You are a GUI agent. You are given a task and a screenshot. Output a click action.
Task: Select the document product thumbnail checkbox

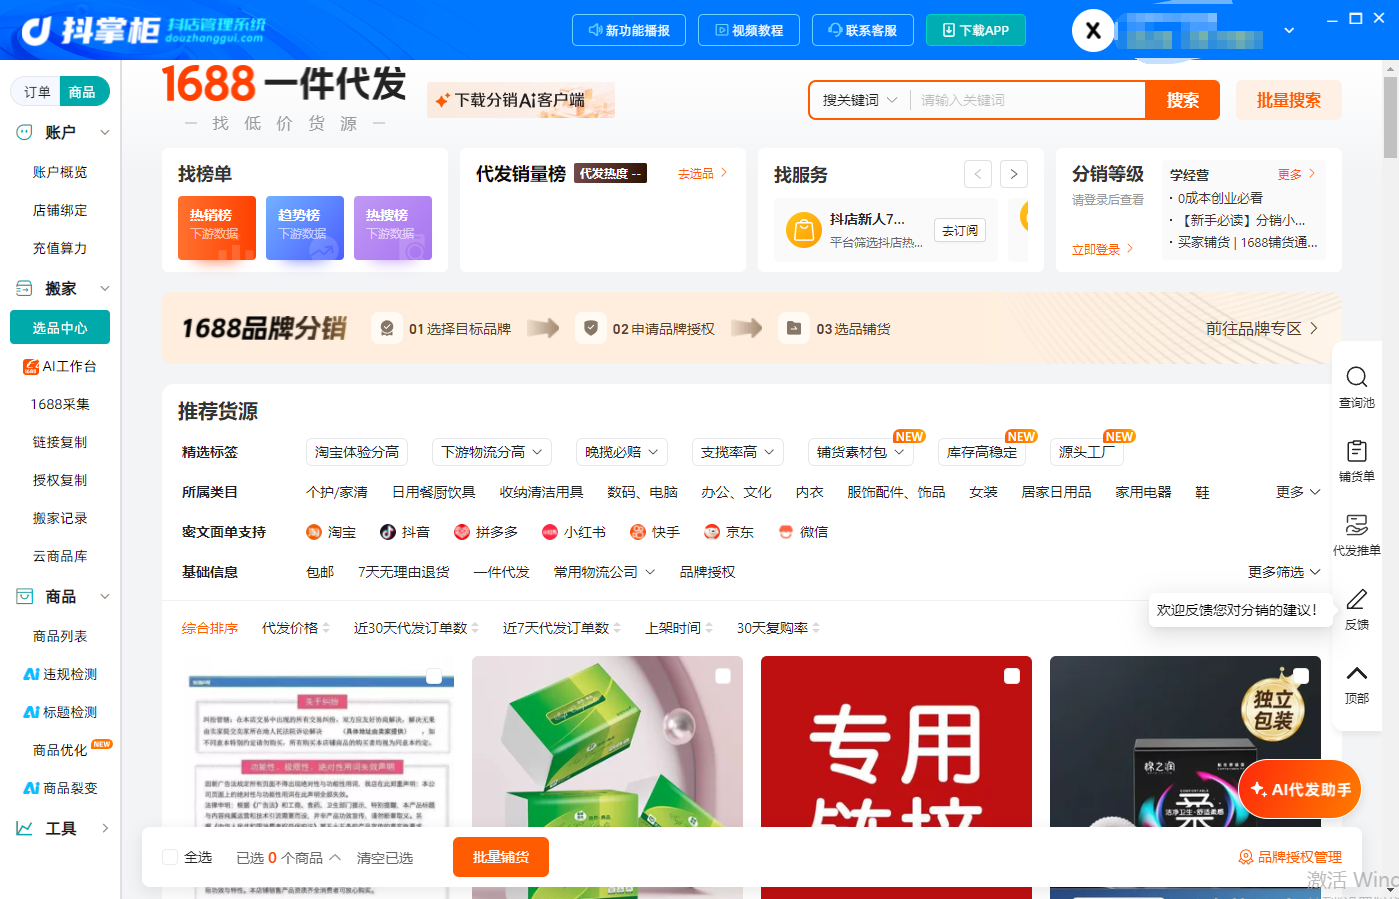434,677
